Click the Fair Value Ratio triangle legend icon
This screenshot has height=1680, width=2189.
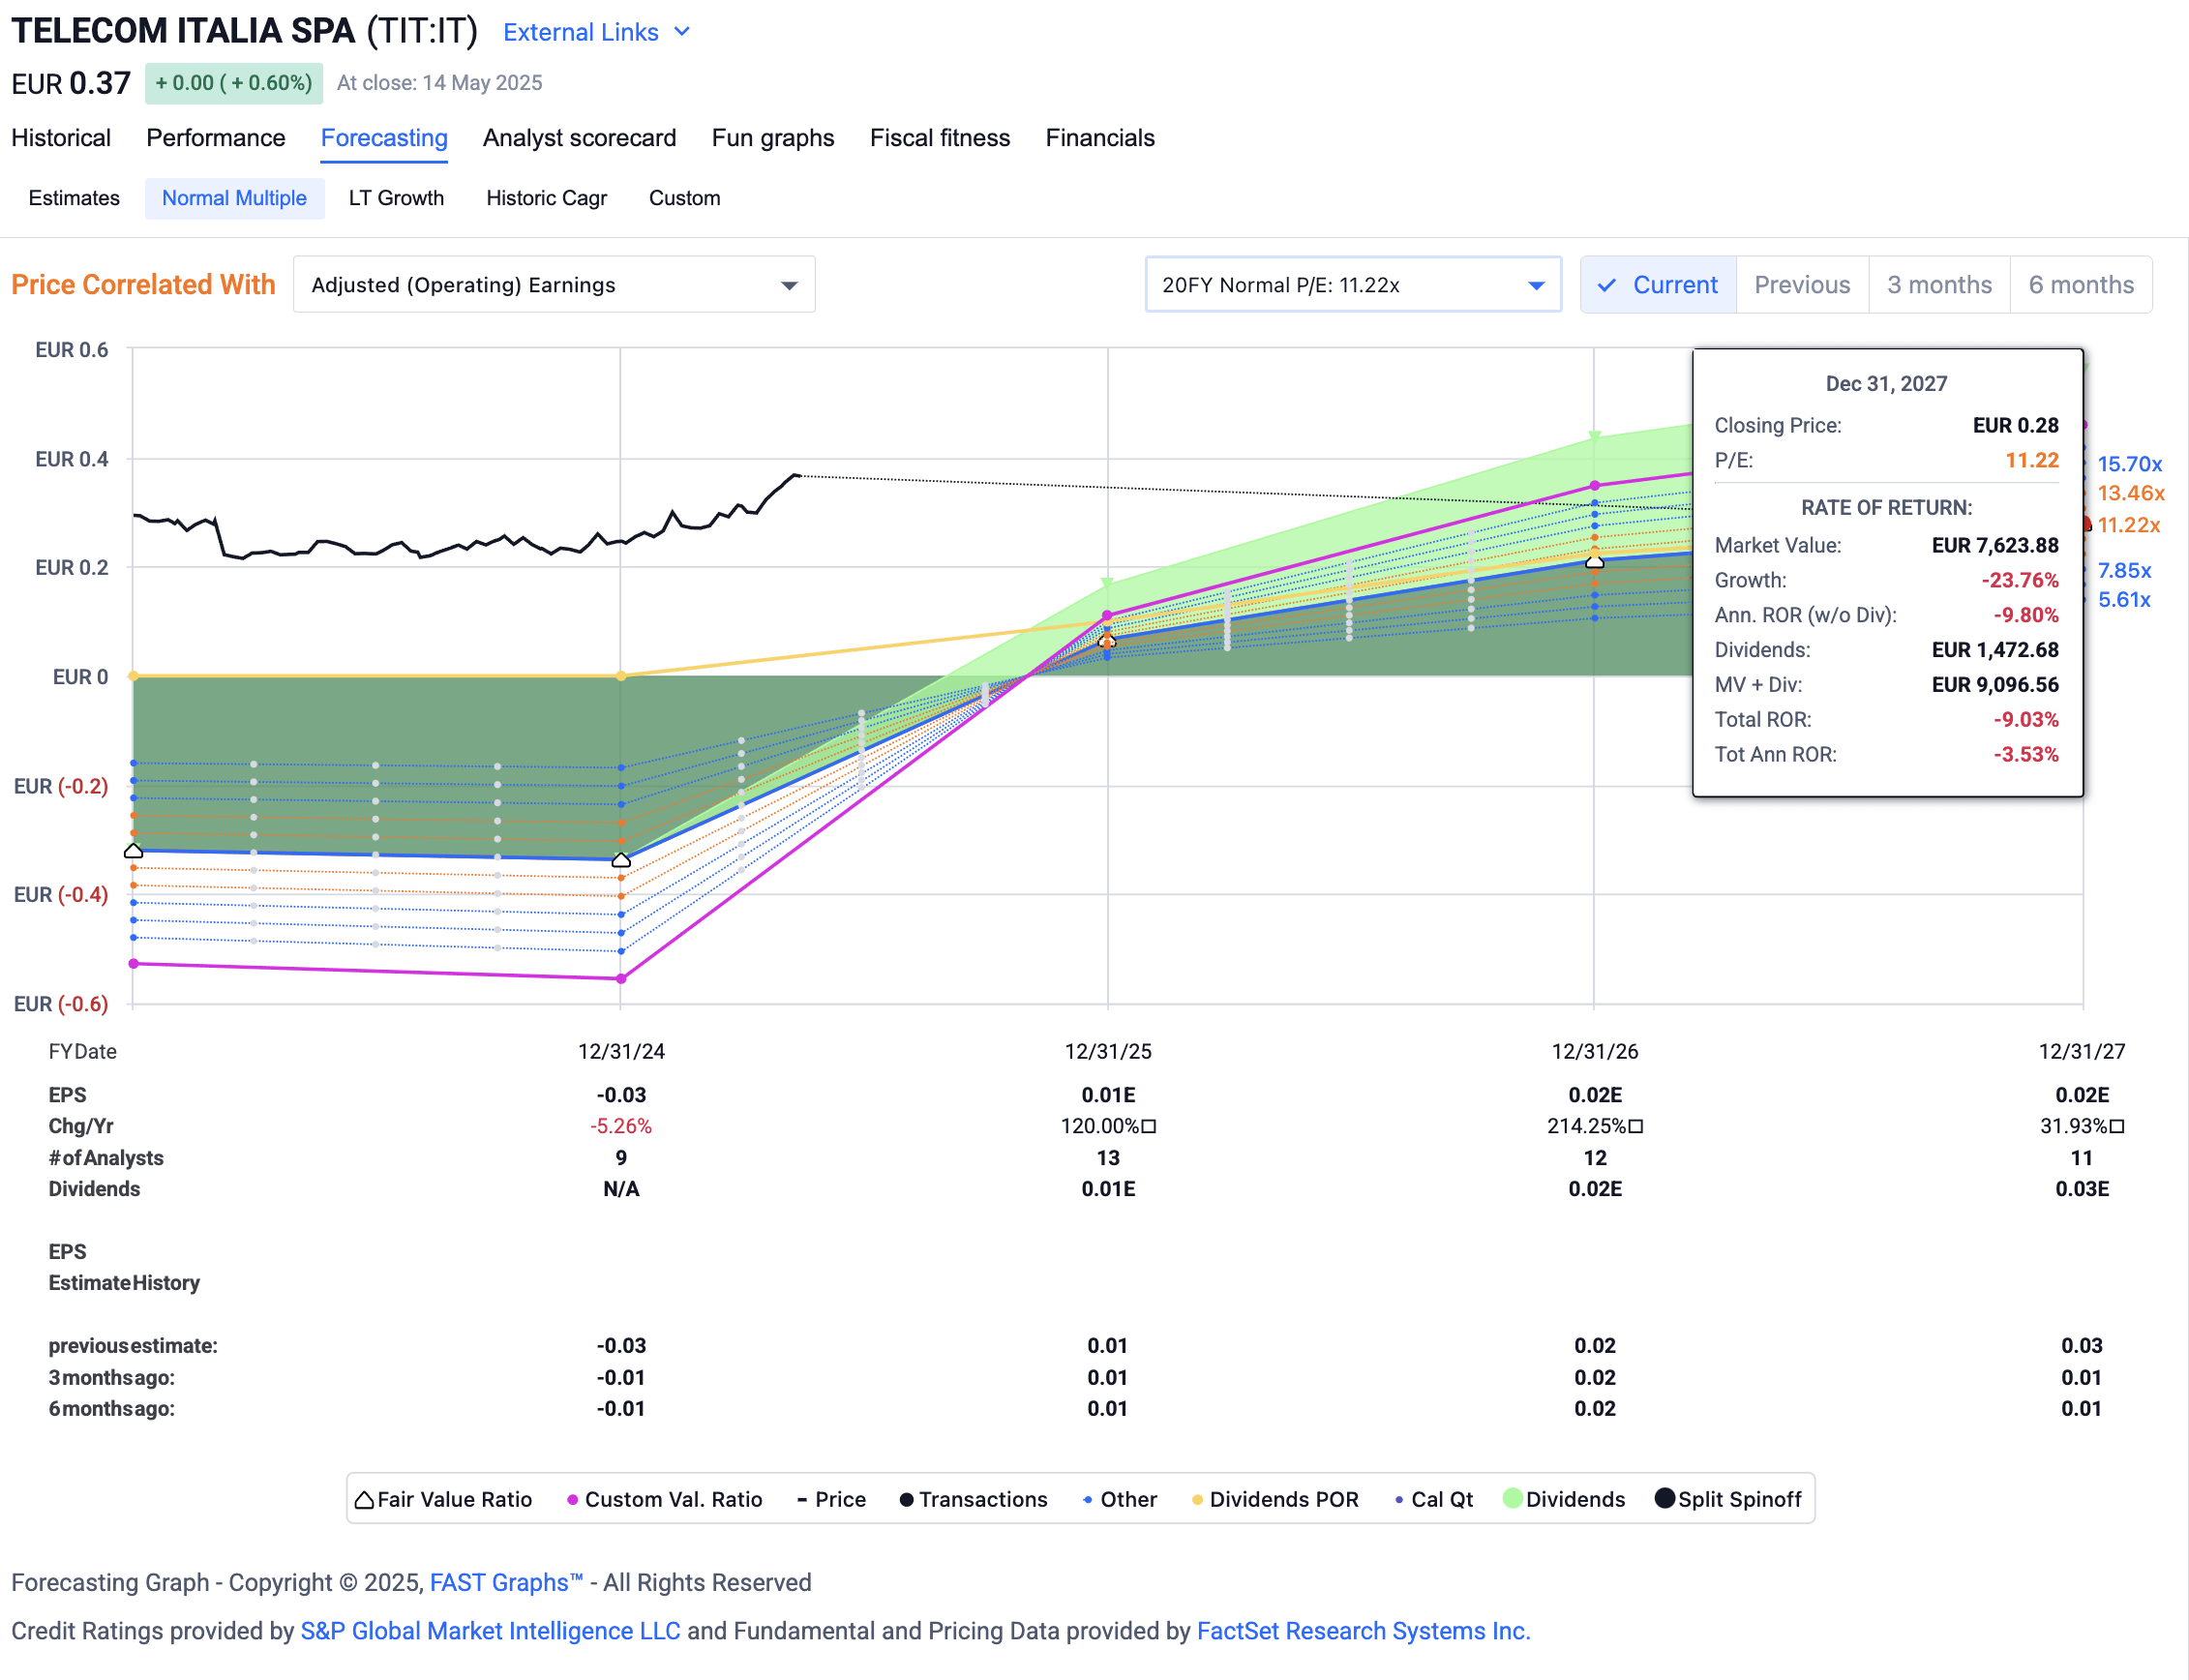pyautogui.click(x=364, y=1499)
